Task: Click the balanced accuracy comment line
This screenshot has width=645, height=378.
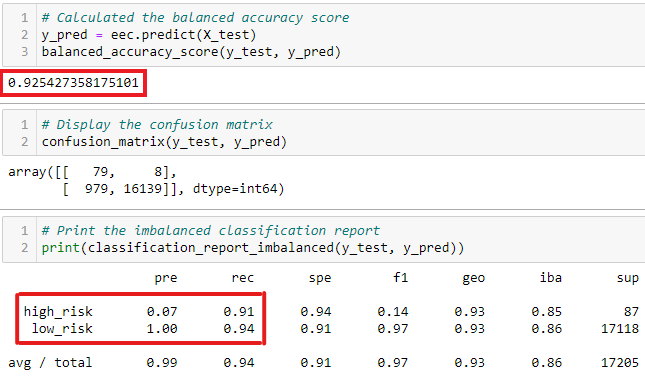Action: pos(195,18)
